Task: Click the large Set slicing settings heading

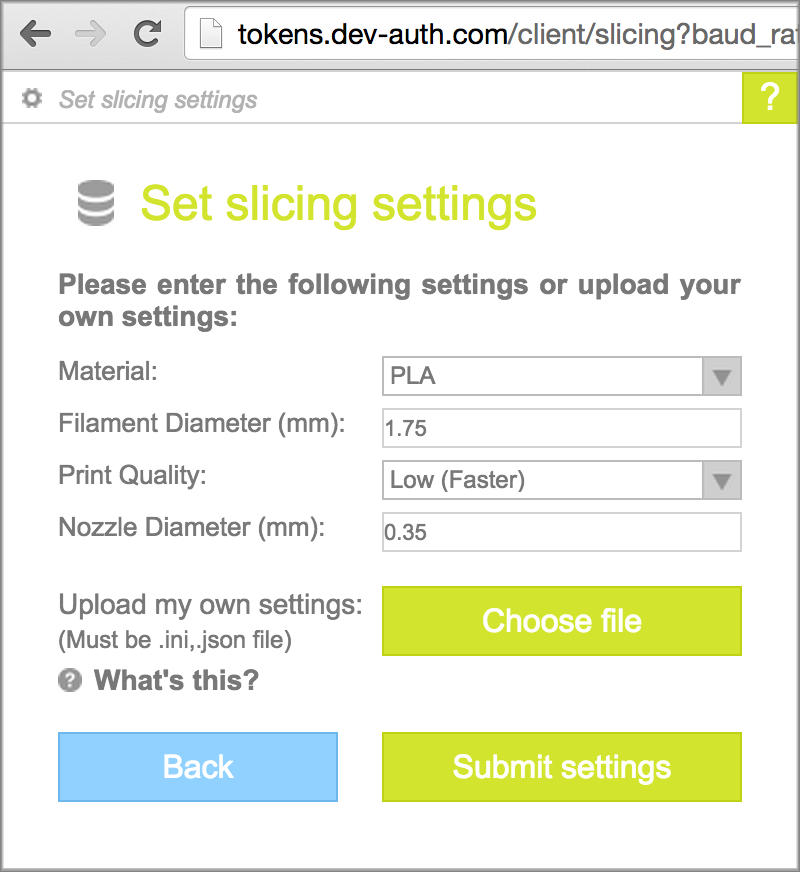Action: pyautogui.click(x=338, y=204)
